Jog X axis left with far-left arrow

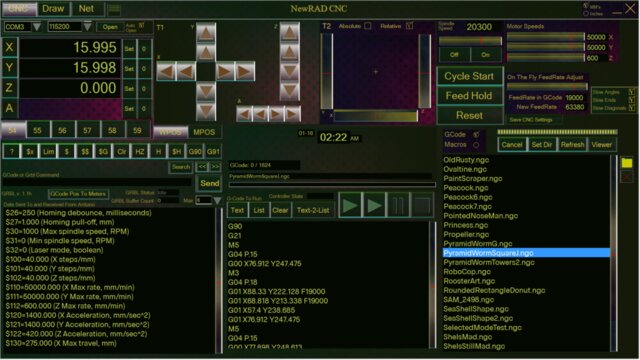[166, 72]
